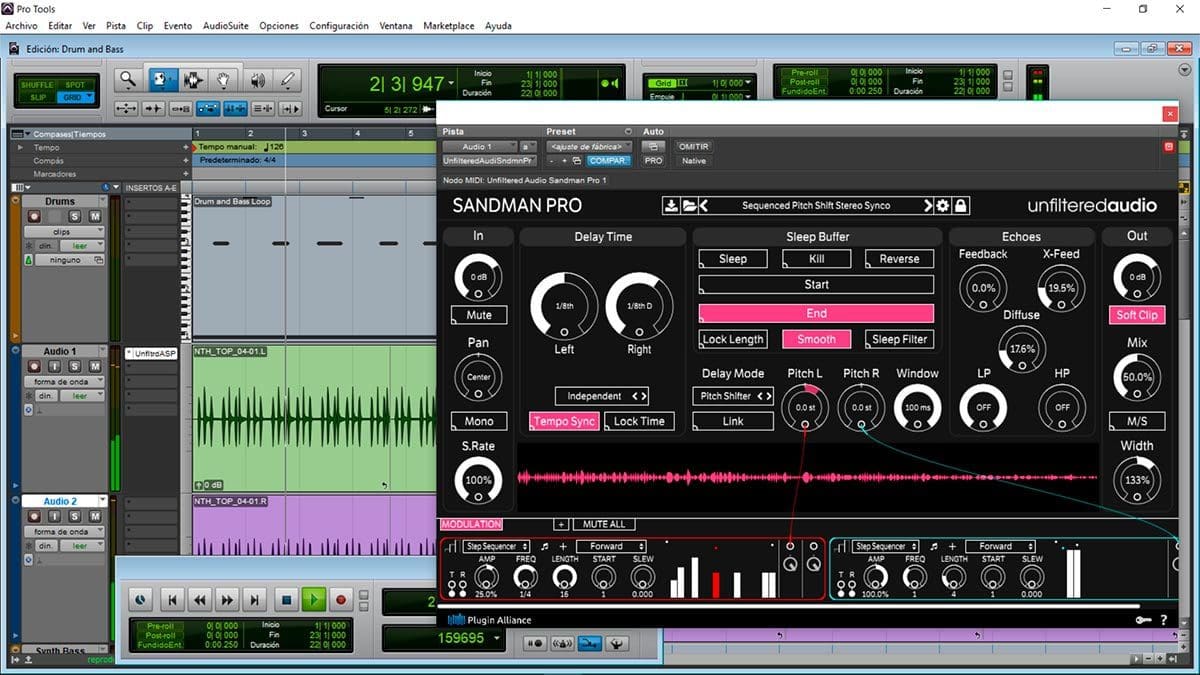Viewport: 1200px width, 675px height.
Task: Open the Pista menu
Action: click(116, 26)
